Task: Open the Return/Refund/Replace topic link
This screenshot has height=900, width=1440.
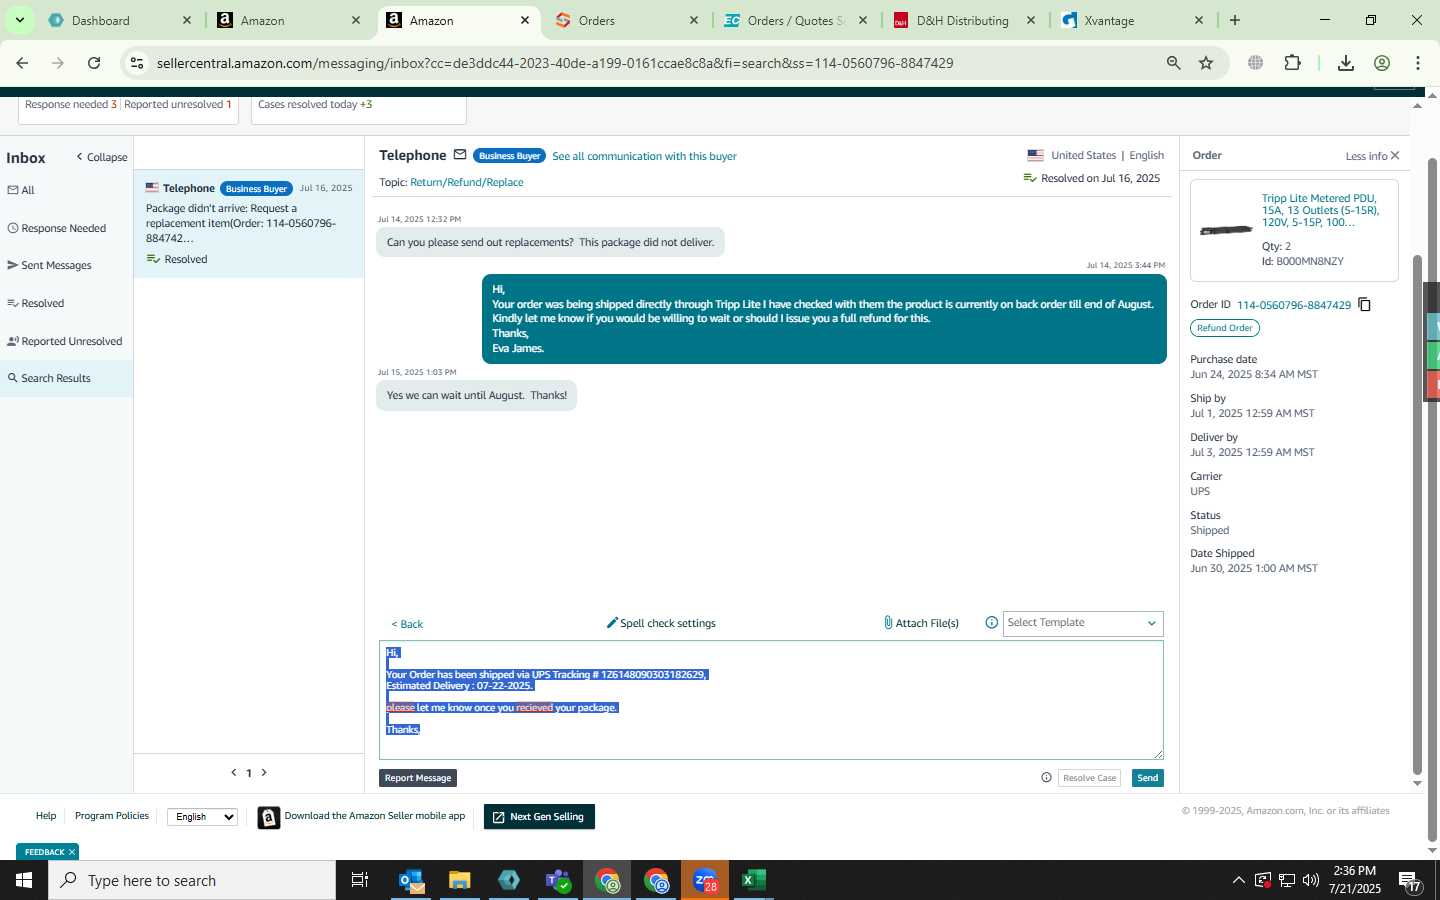Action: [x=466, y=182]
